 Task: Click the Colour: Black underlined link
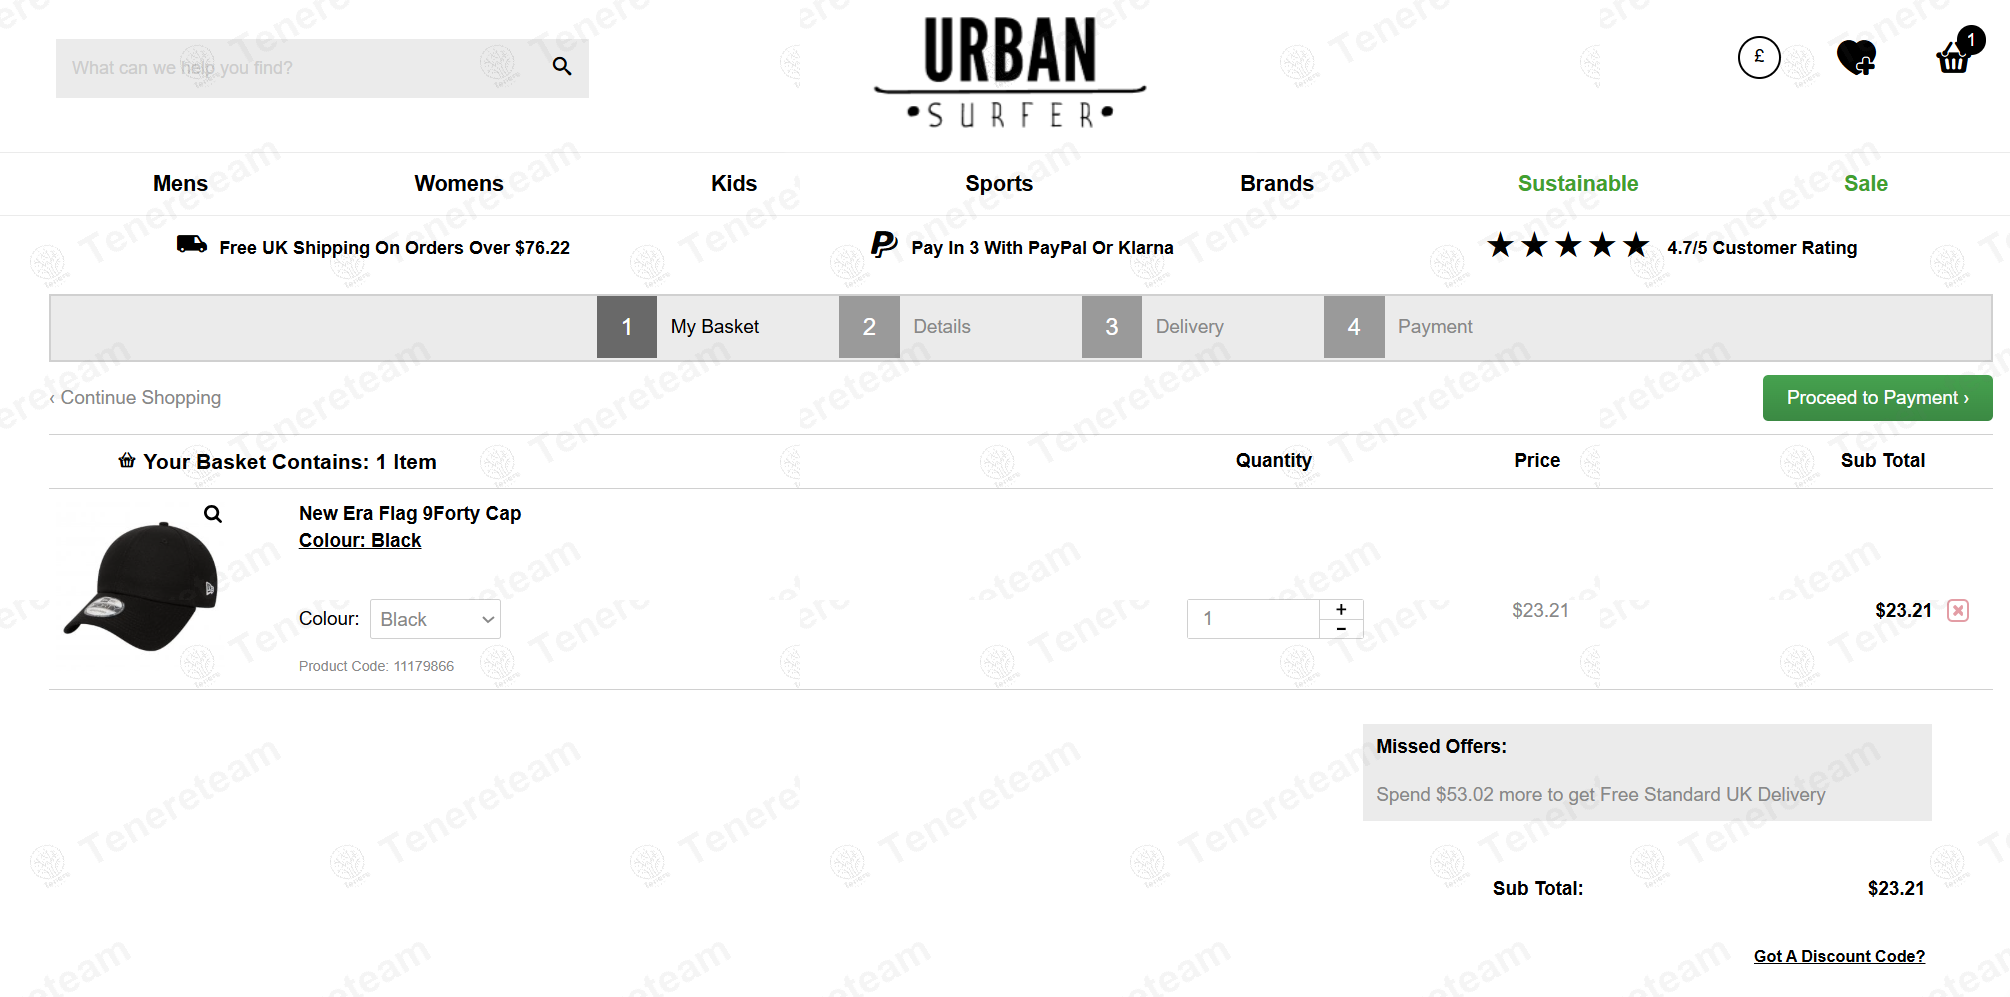tap(360, 540)
